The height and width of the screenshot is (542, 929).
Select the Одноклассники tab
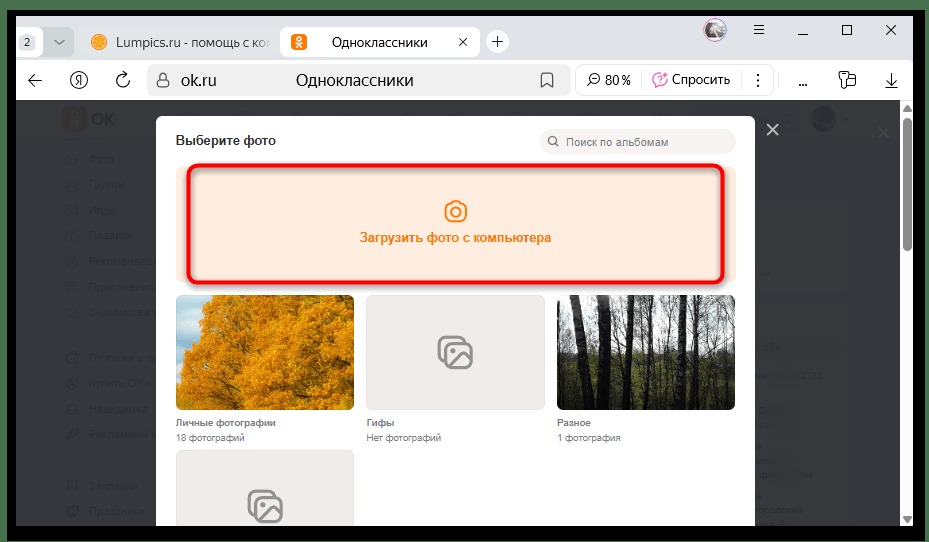pyautogui.click(x=379, y=42)
